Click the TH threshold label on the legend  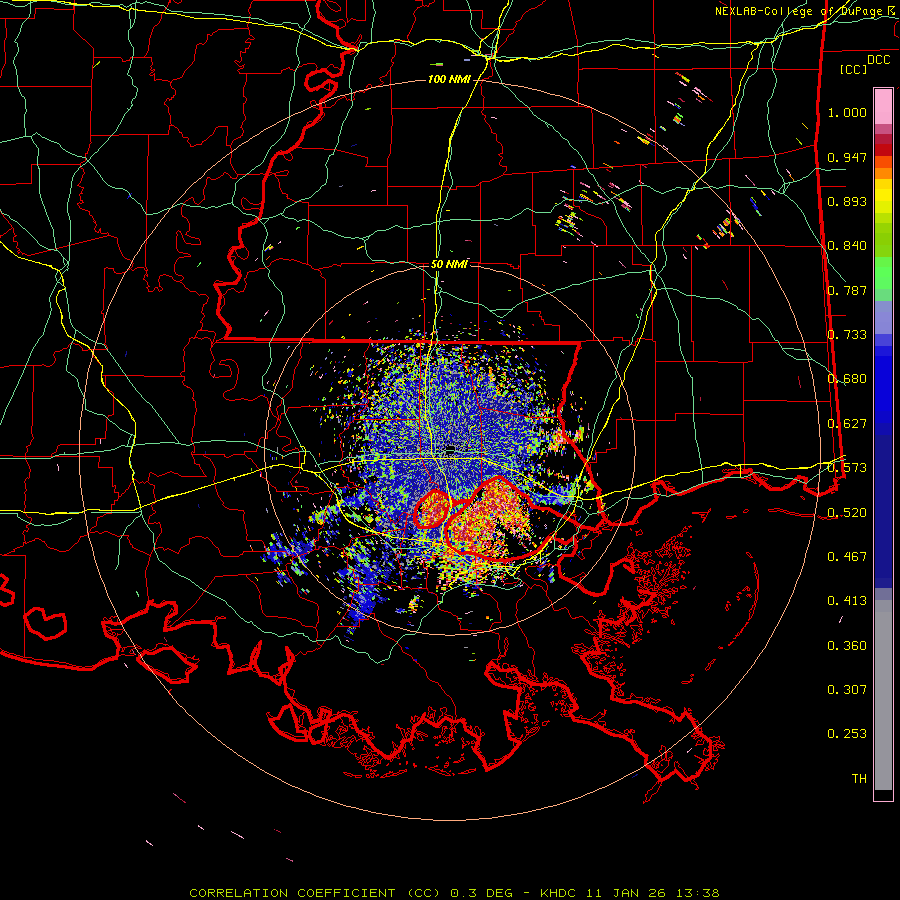pyautogui.click(x=859, y=779)
